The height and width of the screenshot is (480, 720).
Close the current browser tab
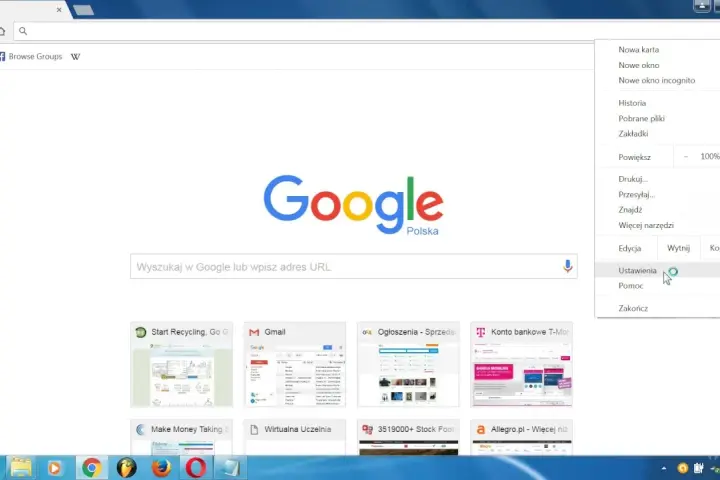(59, 10)
